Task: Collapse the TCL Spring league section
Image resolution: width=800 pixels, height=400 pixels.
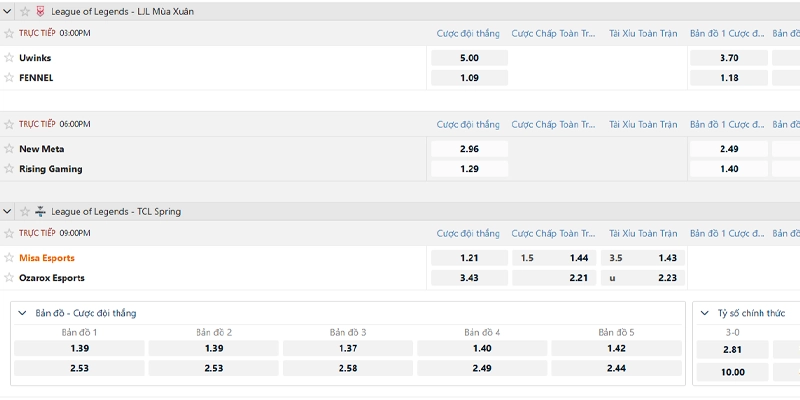Action: pos(7,211)
